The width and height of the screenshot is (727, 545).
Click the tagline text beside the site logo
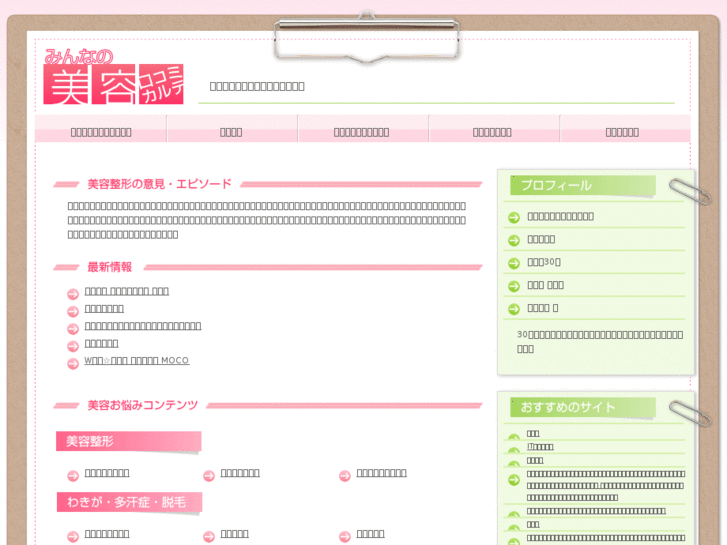(x=257, y=86)
